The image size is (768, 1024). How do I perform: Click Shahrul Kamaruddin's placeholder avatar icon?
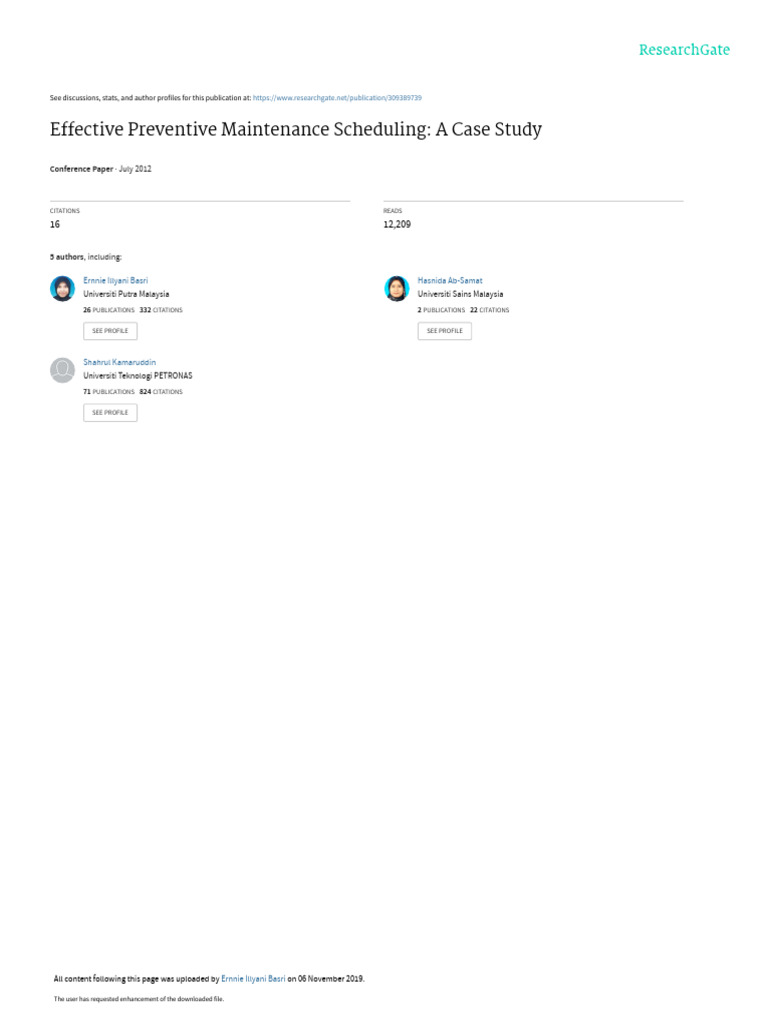point(63,370)
